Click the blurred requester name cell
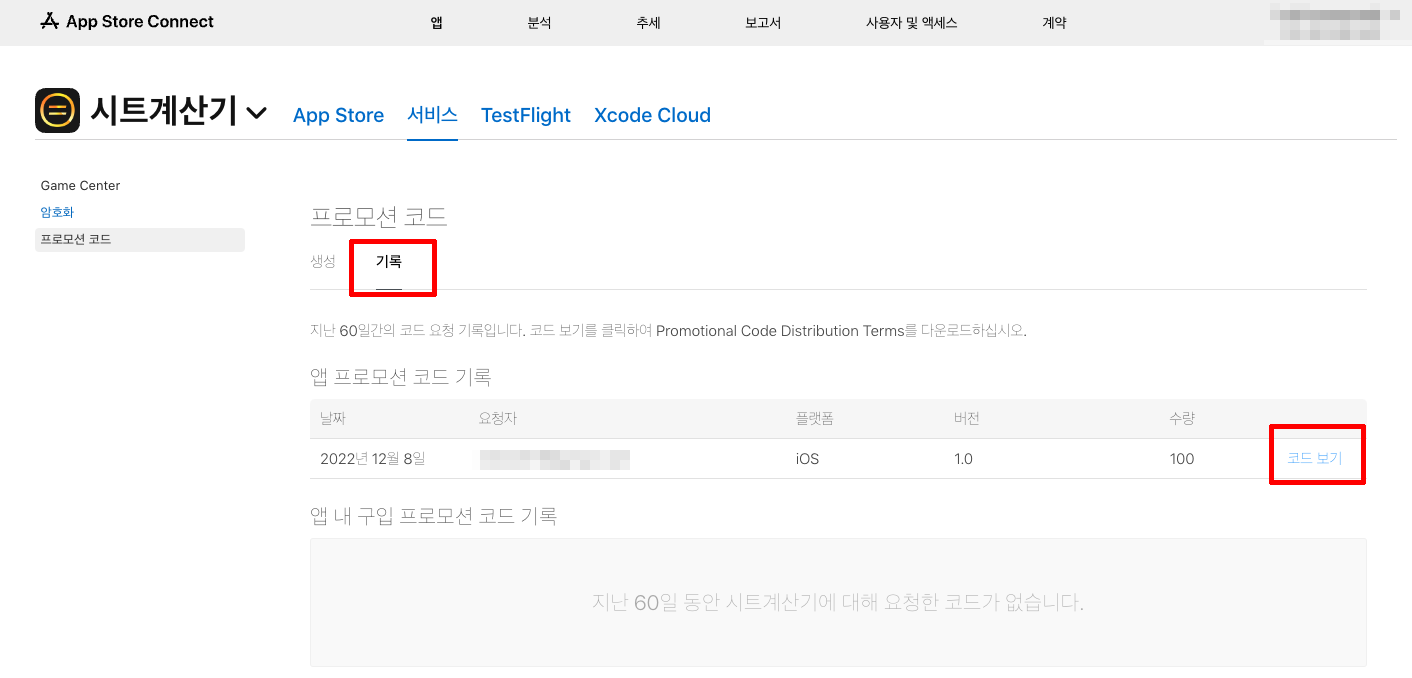Image resolution: width=1412 pixels, height=678 pixels. pyautogui.click(x=554, y=459)
